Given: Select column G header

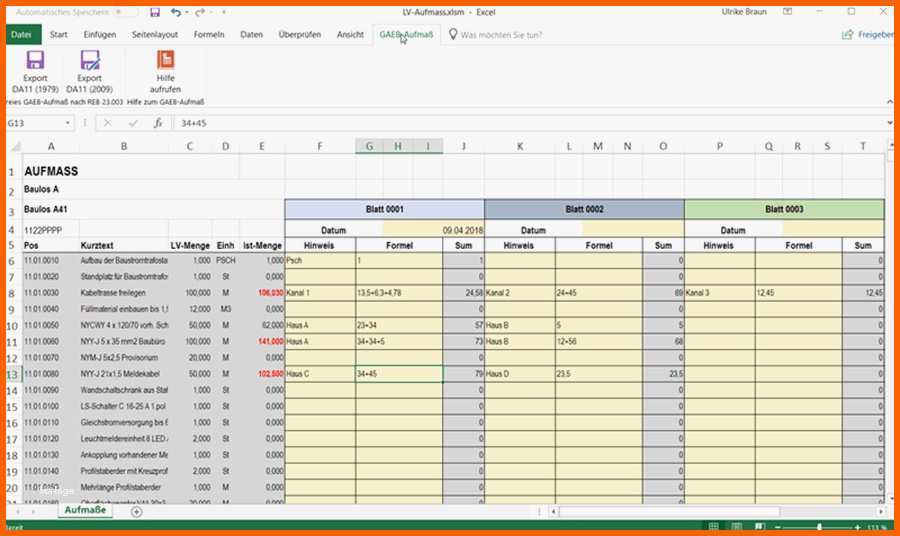Looking at the screenshot, I should 370,147.
